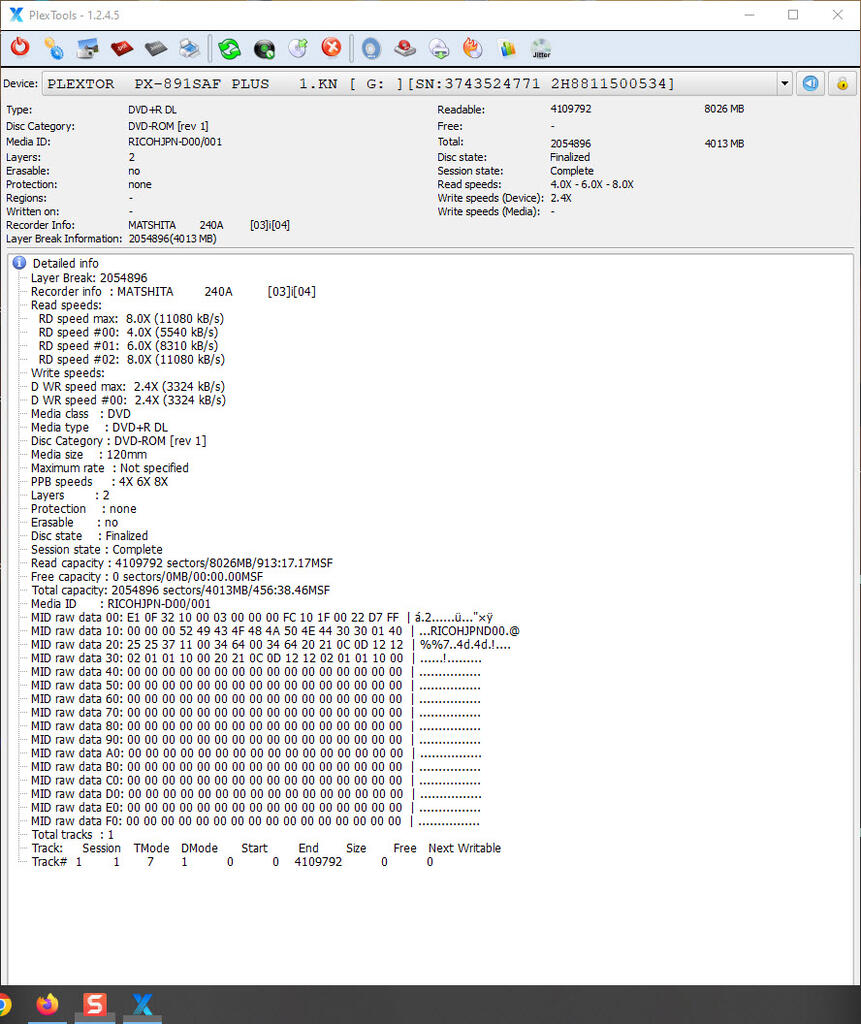861x1024 pixels.
Task: Click the red drive device icon
Action: click(x=405, y=48)
